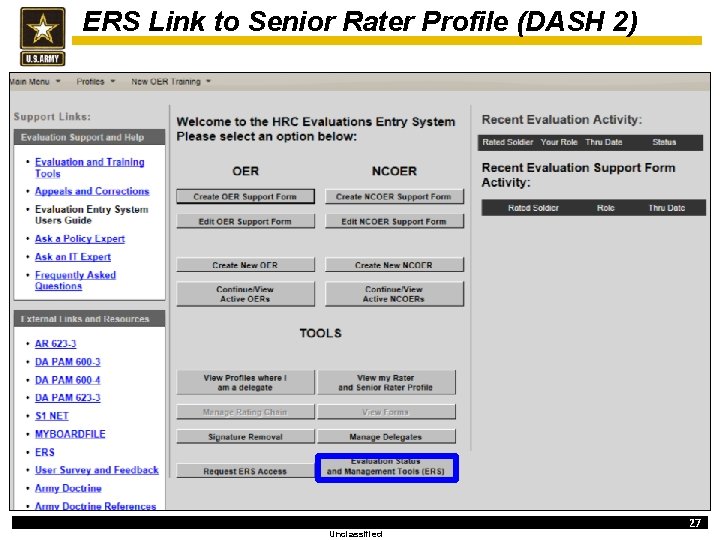The image size is (720, 540).
Task: Click the Your Role column header
Action: 559,142
